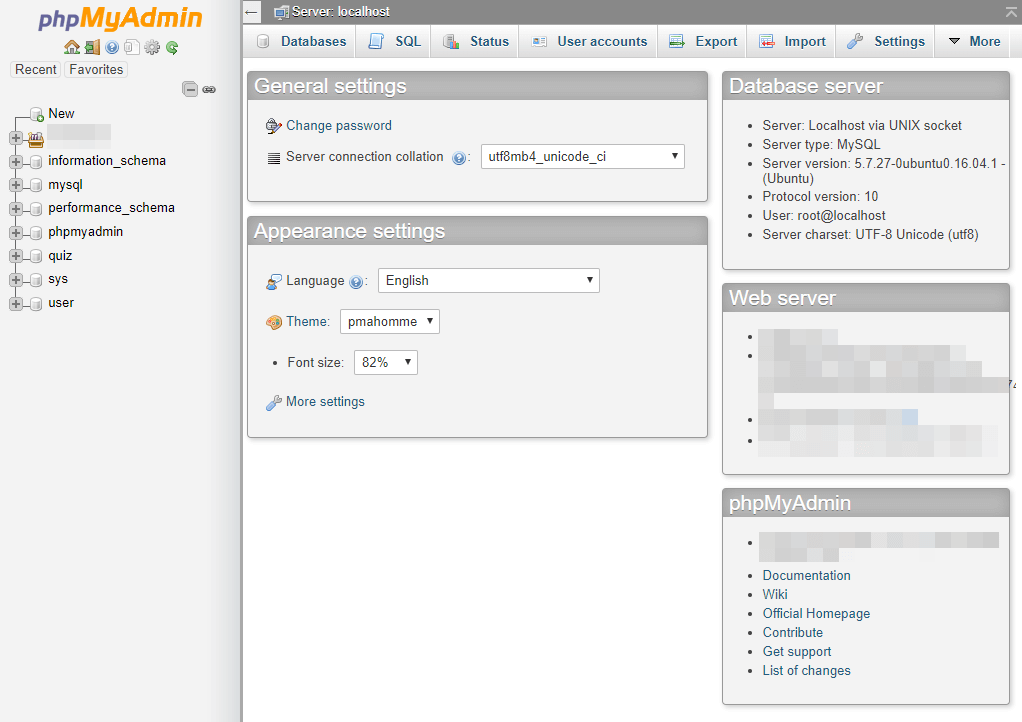Expand the mysql database node
This screenshot has height=722, width=1022.
pyautogui.click(x=16, y=184)
